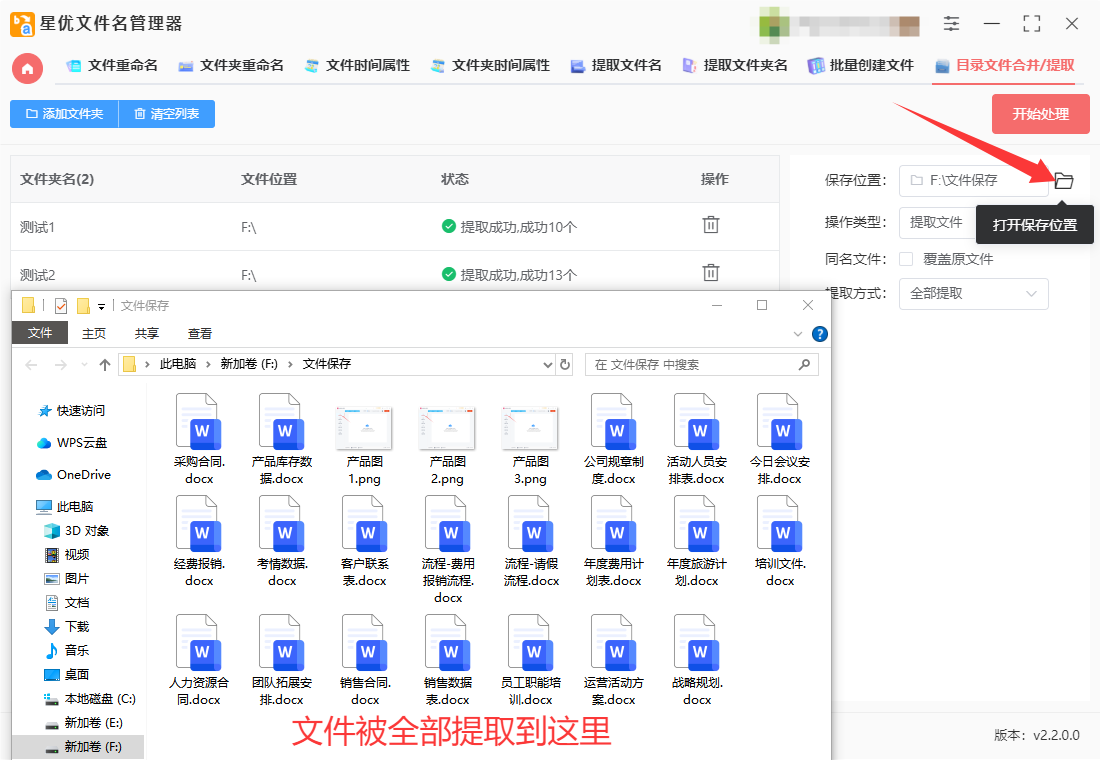
Task: Switch to 文件夹重命名 tab
Action: pyautogui.click(x=232, y=65)
